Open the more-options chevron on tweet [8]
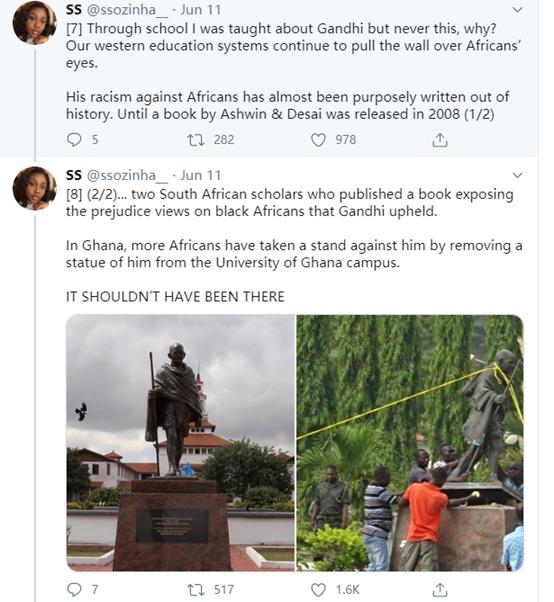The width and height of the screenshot is (554, 602). pos(518,175)
